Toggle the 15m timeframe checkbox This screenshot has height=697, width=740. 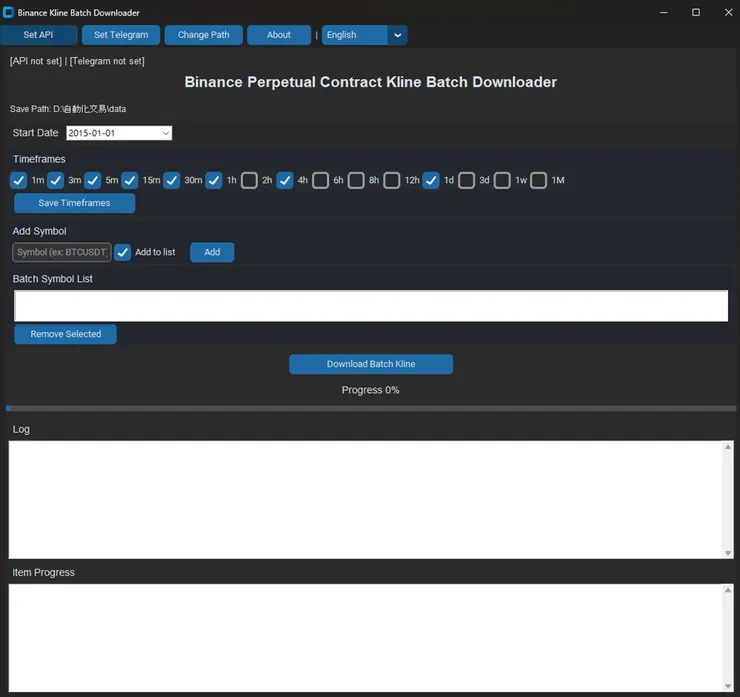tap(129, 180)
